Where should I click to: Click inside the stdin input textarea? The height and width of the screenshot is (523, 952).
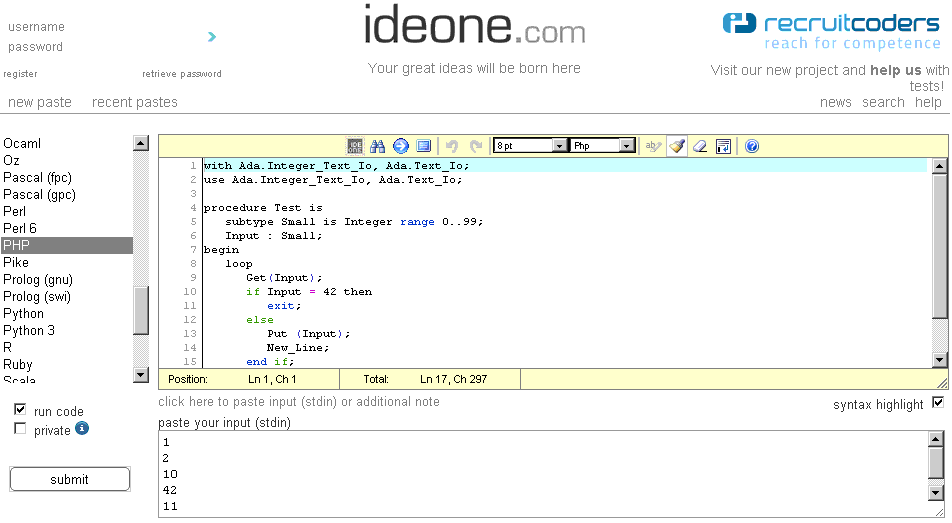(x=543, y=474)
